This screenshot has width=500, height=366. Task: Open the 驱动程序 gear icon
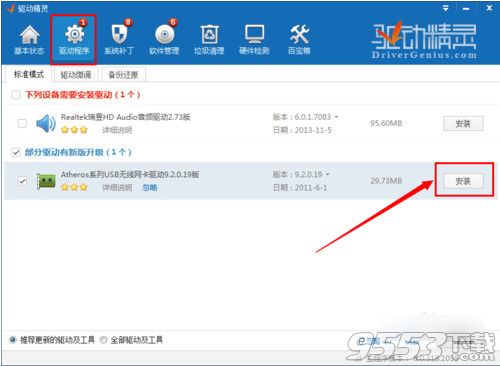(74, 39)
